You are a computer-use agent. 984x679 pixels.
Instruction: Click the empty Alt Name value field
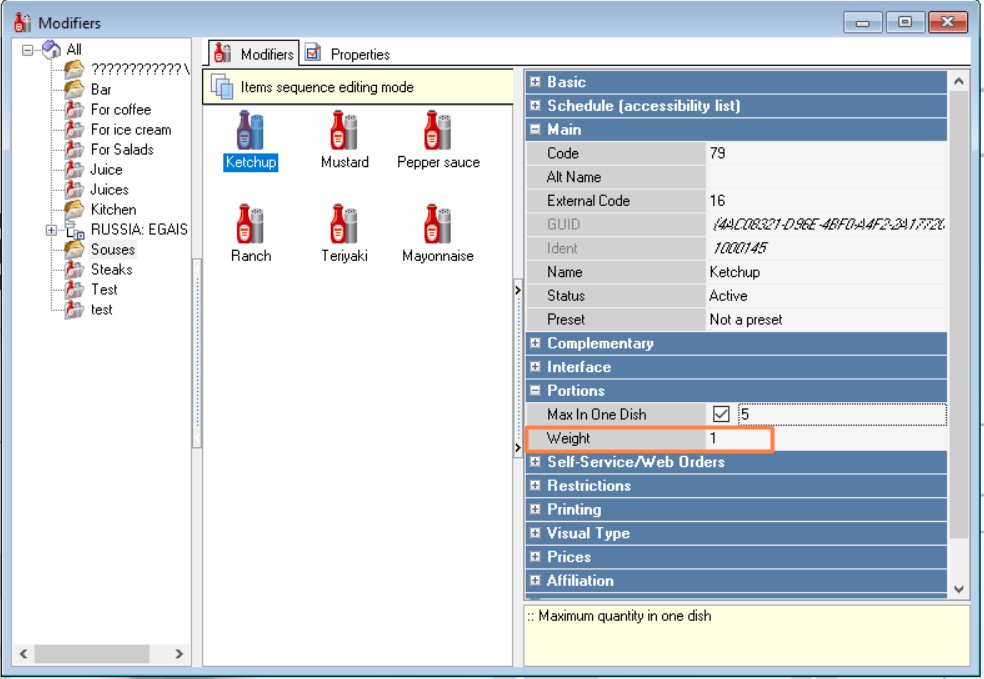[826, 177]
